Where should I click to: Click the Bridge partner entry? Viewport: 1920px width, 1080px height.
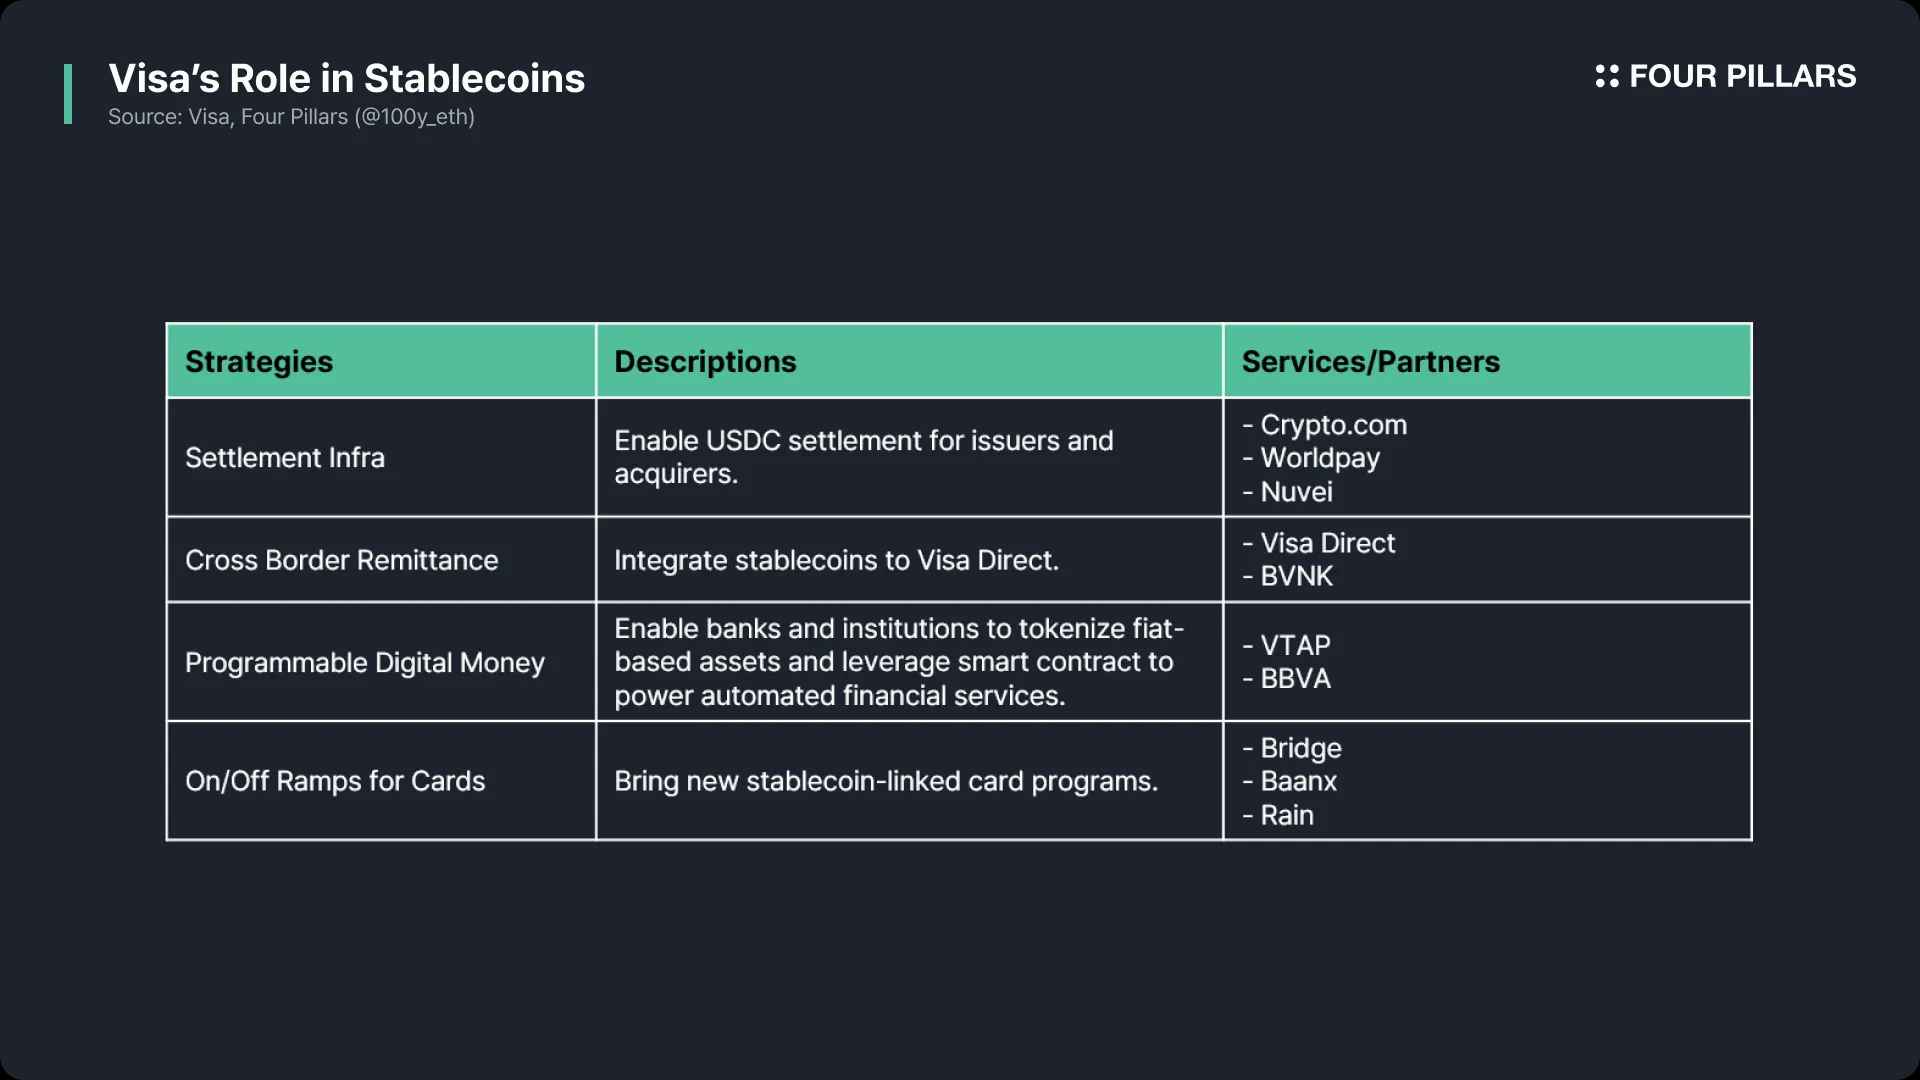click(x=1292, y=748)
